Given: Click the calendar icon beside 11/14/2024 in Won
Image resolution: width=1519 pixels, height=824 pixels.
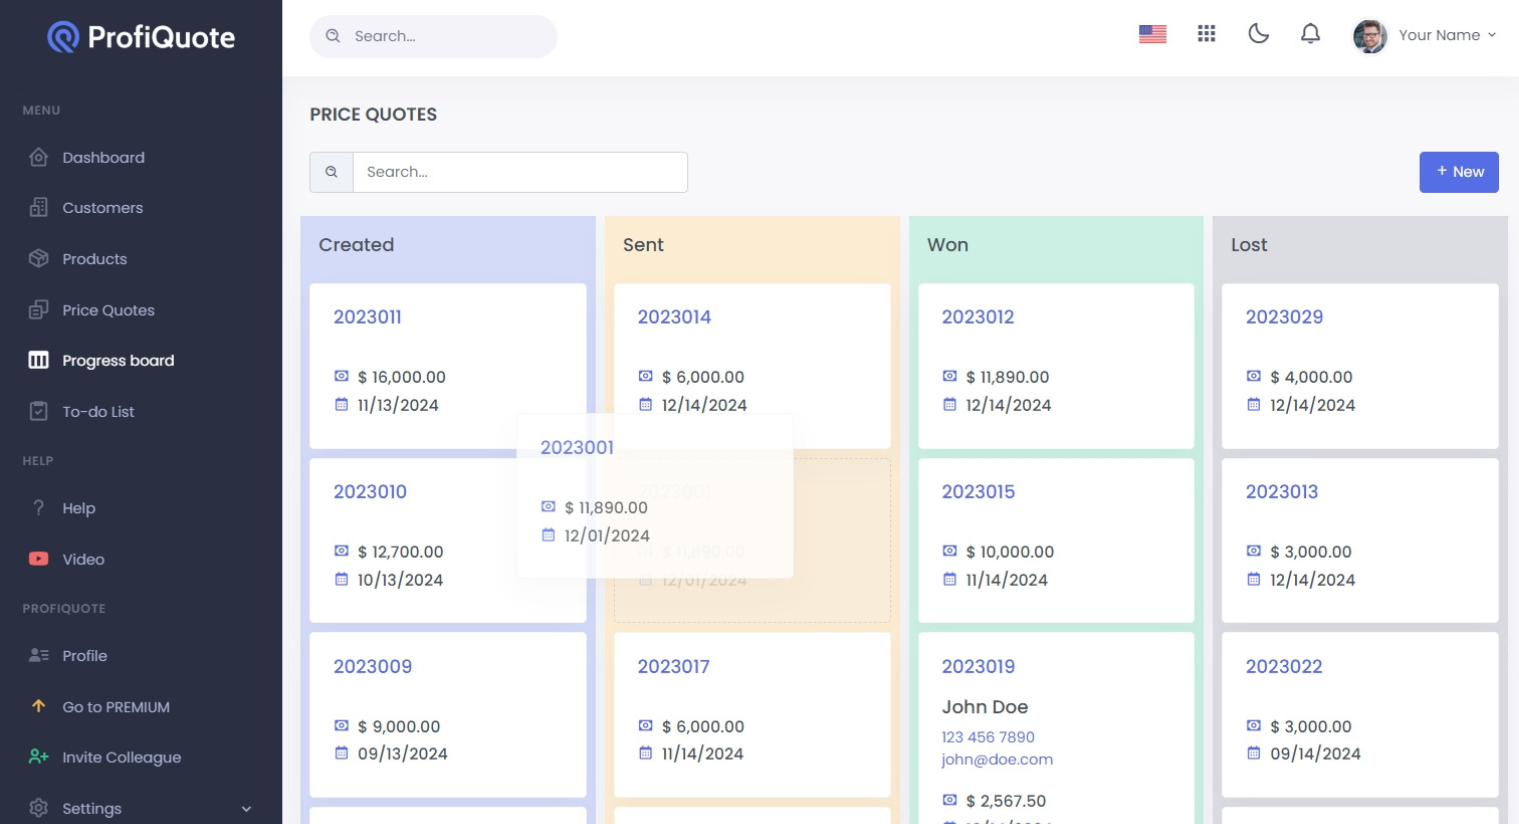Looking at the screenshot, I should coord(949,579).
